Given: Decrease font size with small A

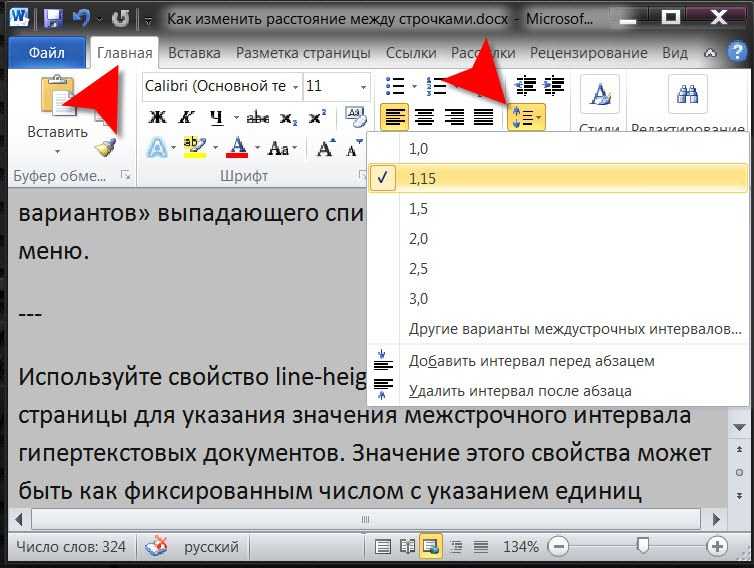Looking at the screenshot, I should (354, 149).
